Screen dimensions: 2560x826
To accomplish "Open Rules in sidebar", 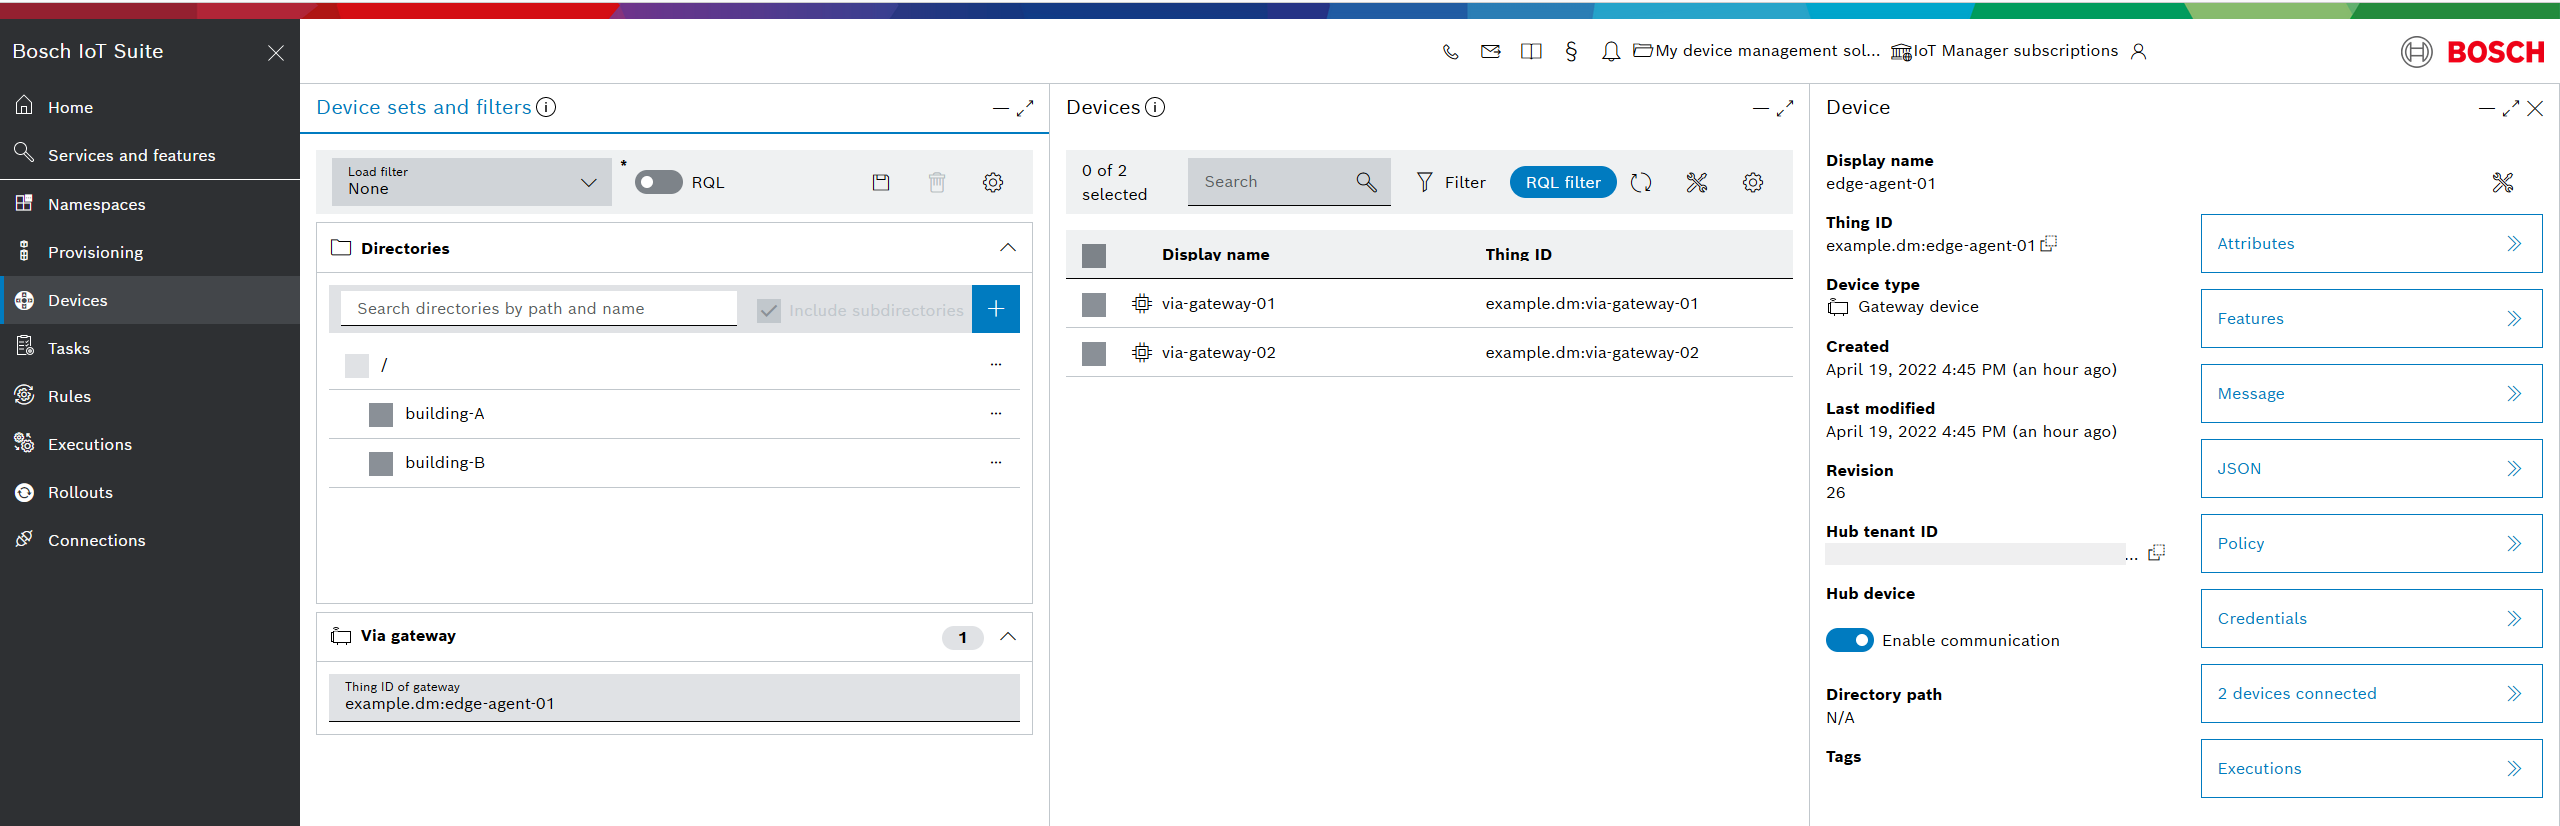I will tap(150, 396).
